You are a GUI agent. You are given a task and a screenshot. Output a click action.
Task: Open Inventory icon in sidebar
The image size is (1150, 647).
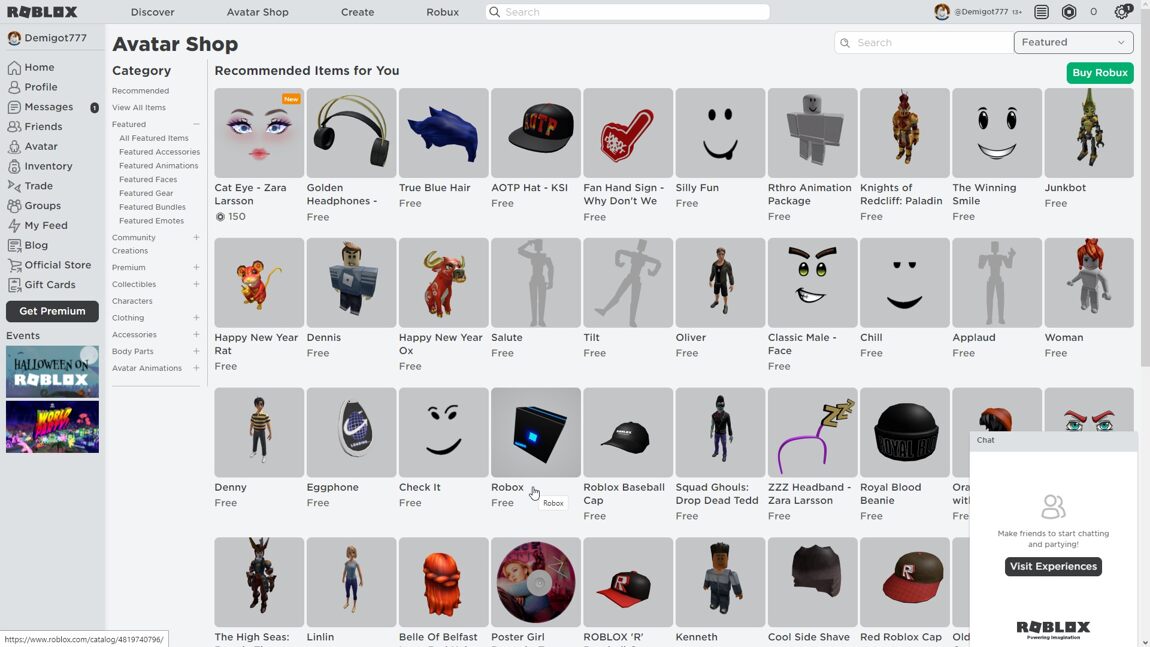pos(14,167)
